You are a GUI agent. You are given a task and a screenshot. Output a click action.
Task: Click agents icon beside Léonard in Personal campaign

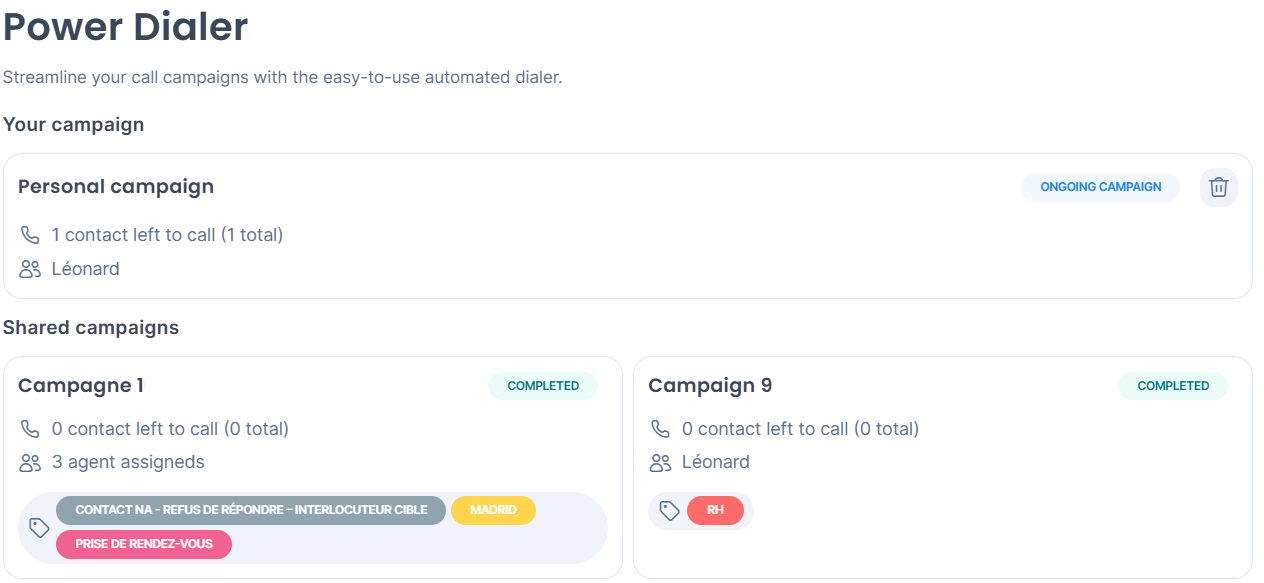pyautogui.click(x=30, y=269)
